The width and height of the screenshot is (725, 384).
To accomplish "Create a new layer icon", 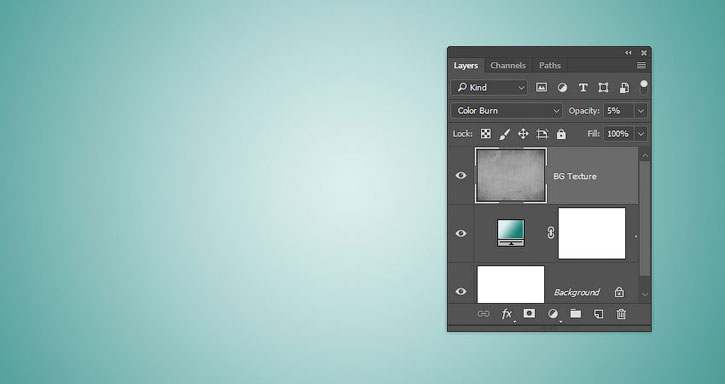I will pyautogui.click(x=598, y=314).
